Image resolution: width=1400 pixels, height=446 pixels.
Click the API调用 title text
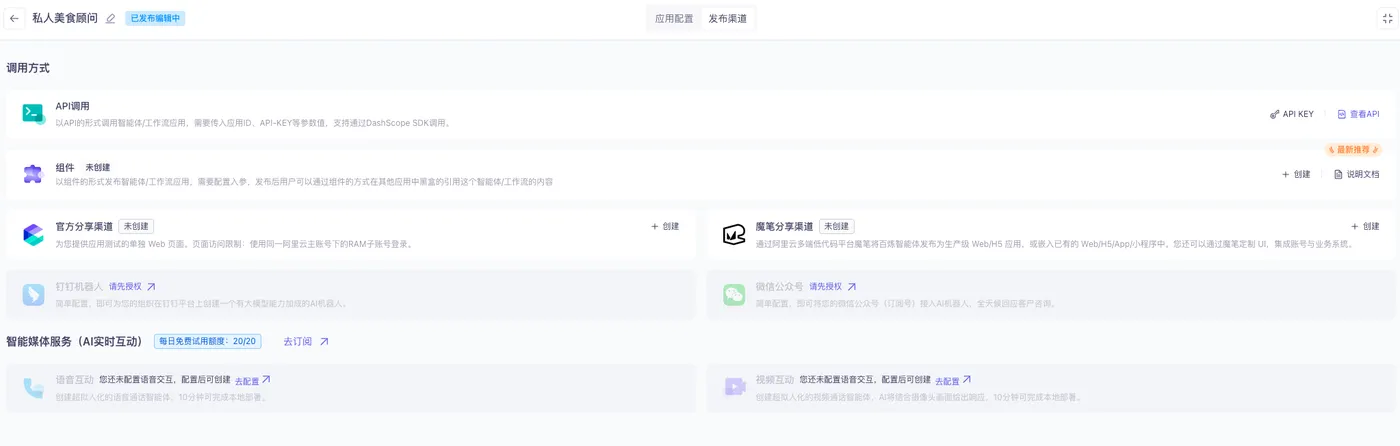coord(72,106)
